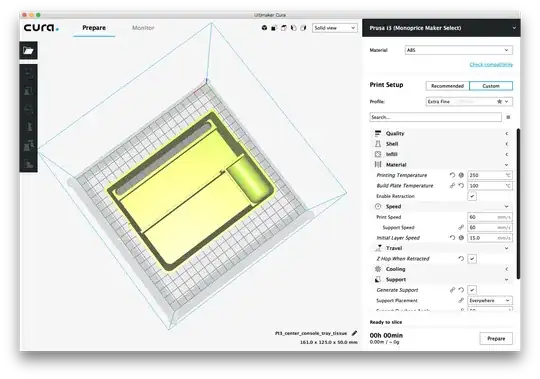The height and width of the screenshot is (379, 540).
Task: Click link icon beside Generate Support
Action: (x=452, y=290)
